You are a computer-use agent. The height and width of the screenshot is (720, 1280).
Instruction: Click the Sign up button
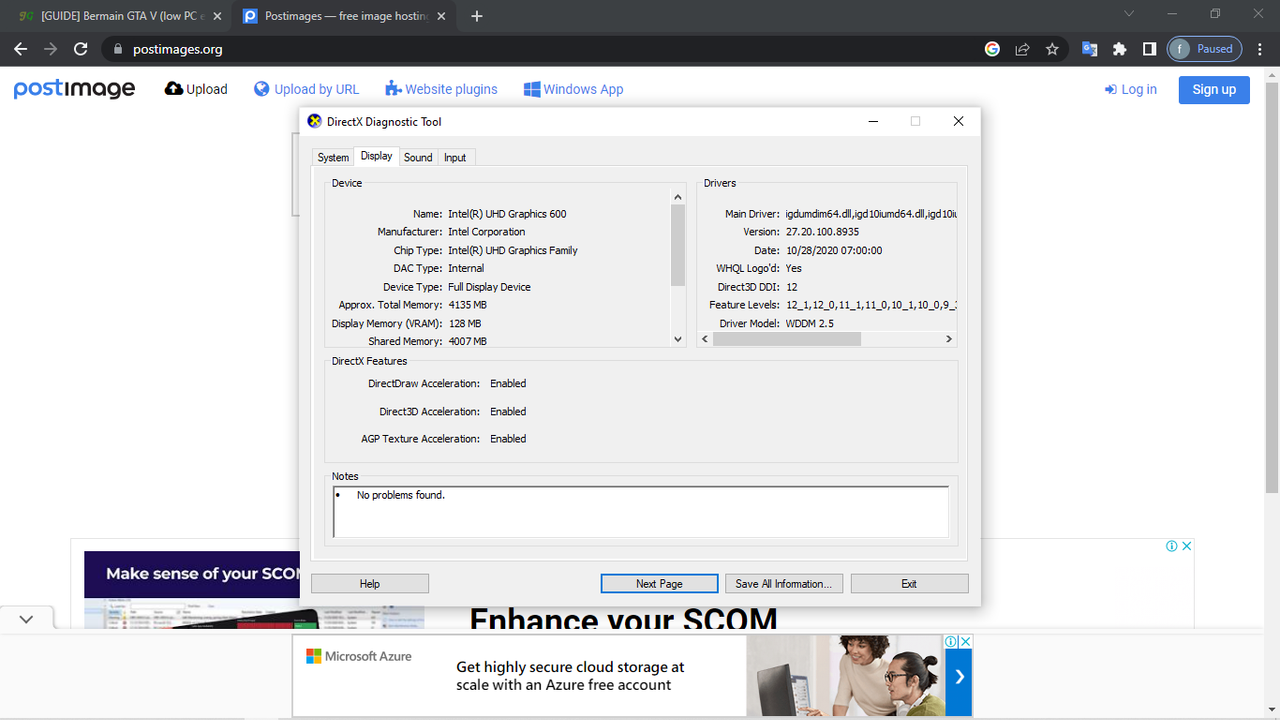(1214, 89)
